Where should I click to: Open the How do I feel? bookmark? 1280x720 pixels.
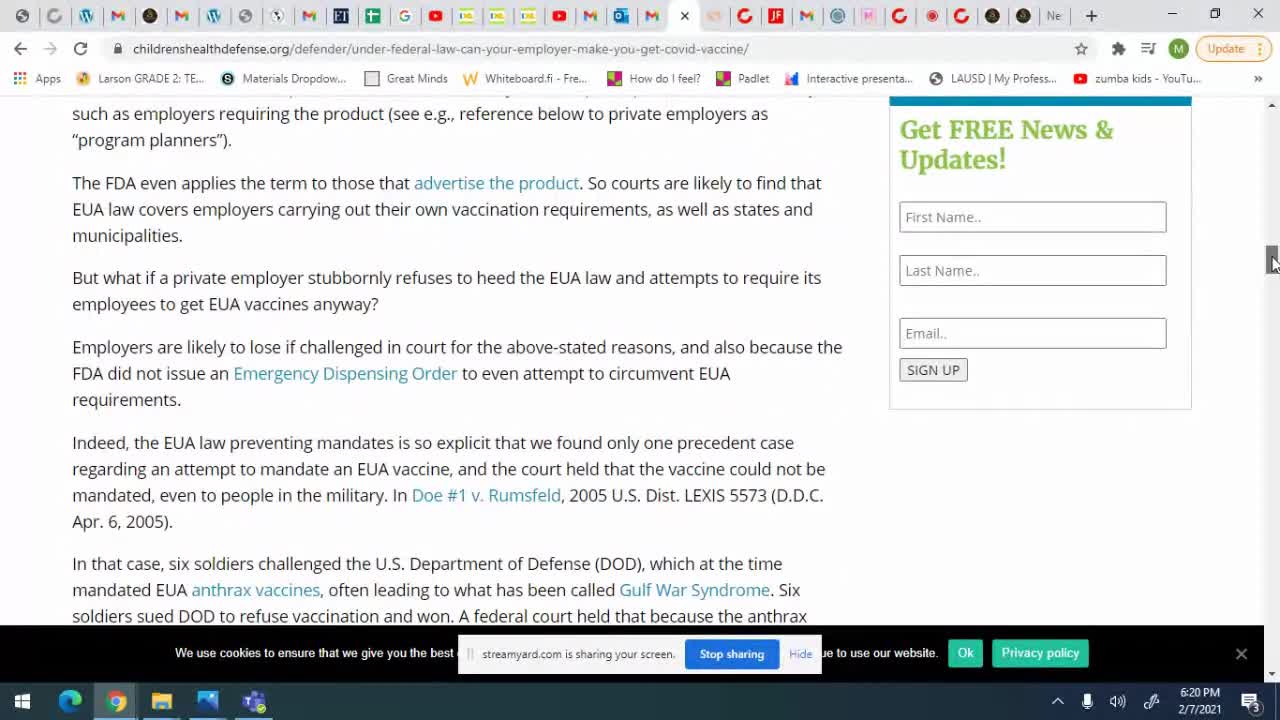point(654,78)
